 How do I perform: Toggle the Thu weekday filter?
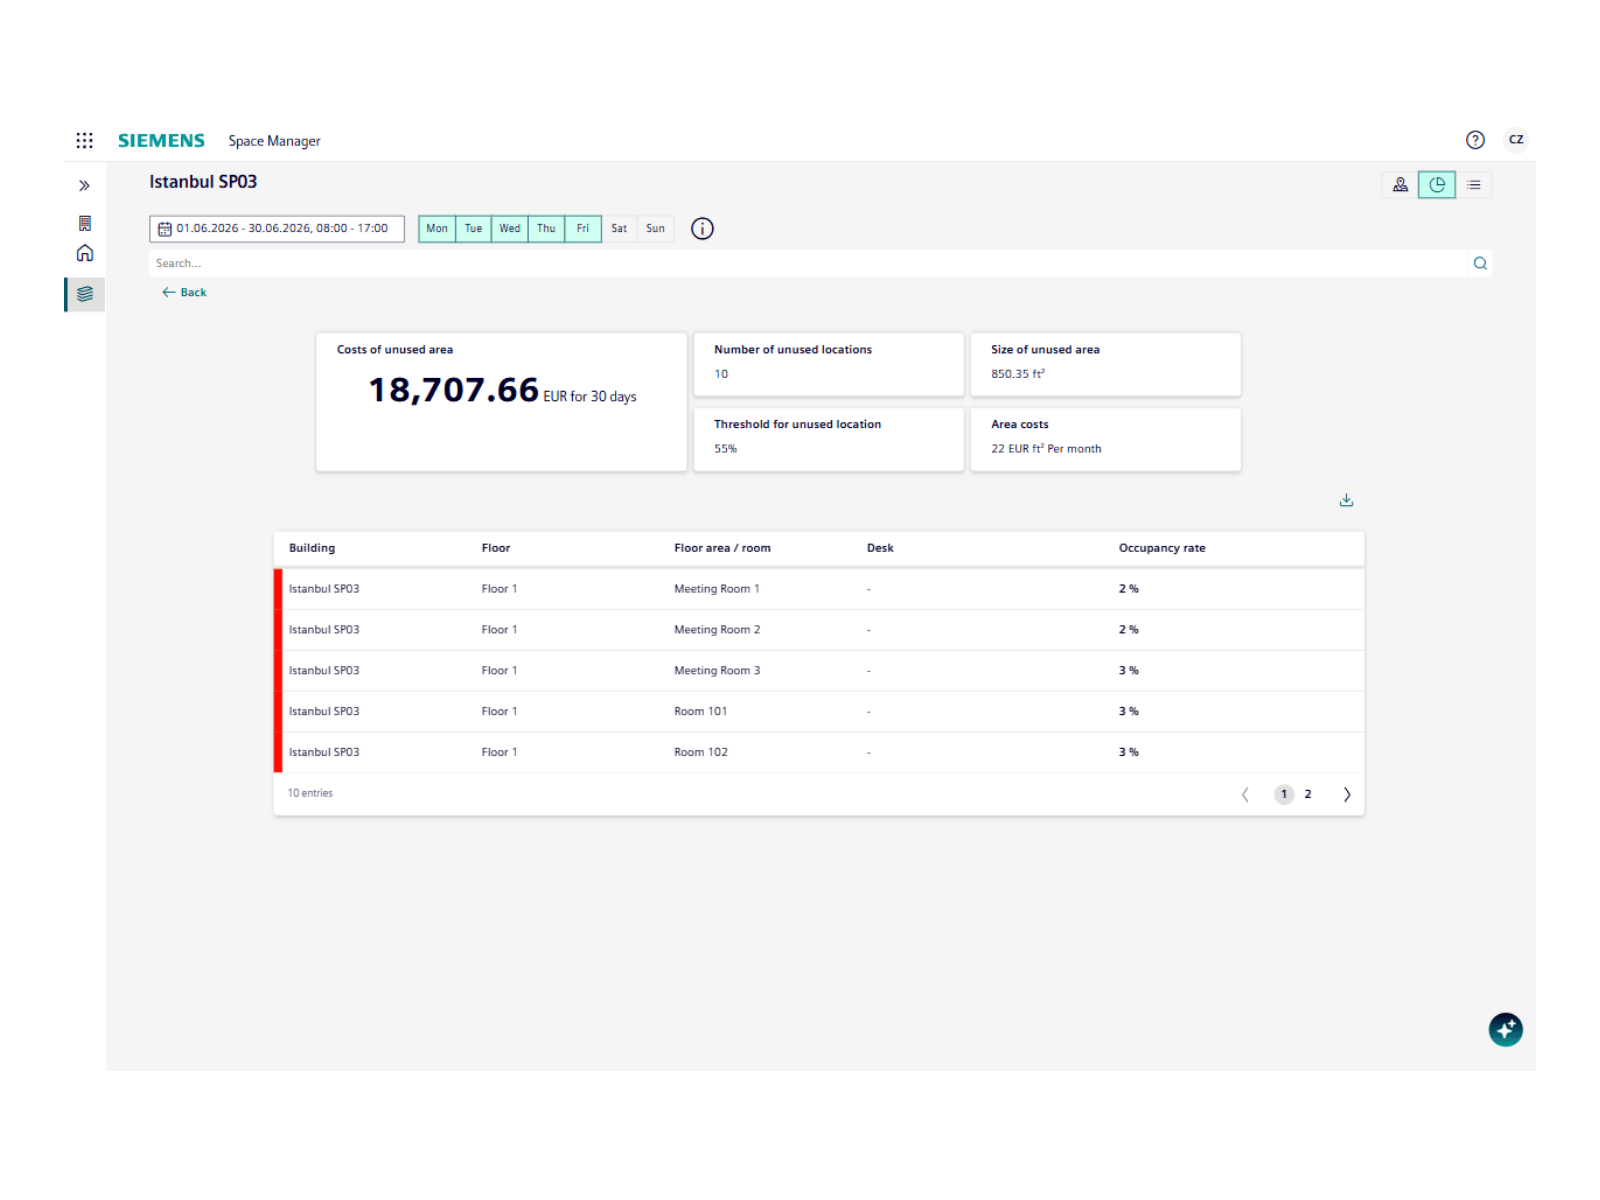(546, 229)
